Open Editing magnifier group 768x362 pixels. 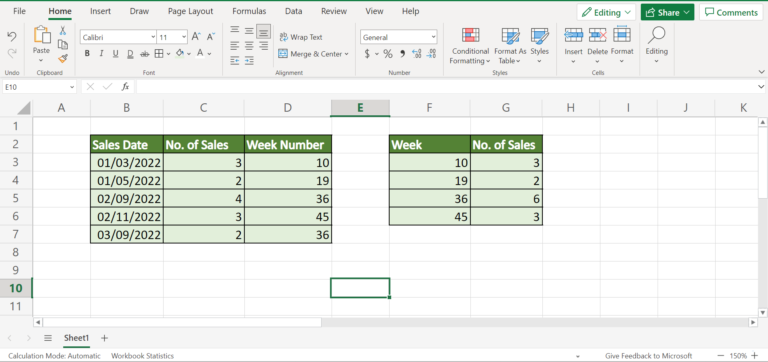coord(656,45)
